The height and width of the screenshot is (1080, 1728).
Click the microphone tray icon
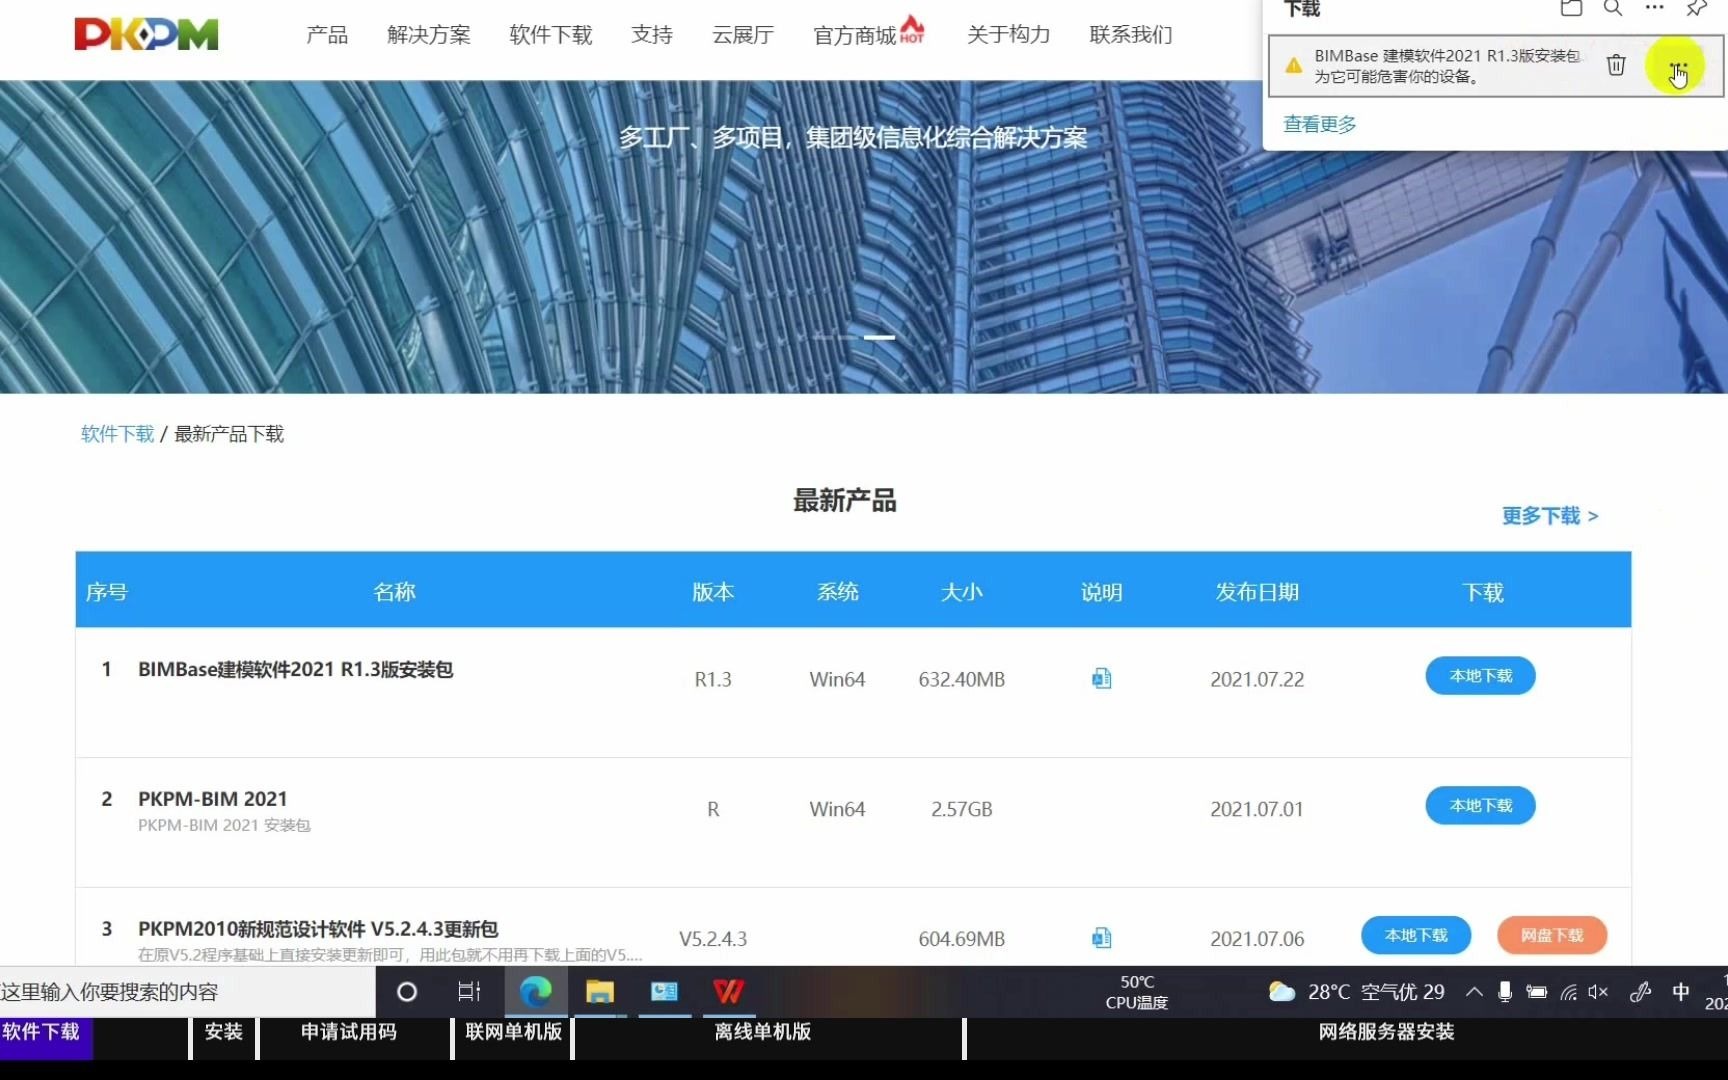pyautogui.click(x=1505, y=992)
